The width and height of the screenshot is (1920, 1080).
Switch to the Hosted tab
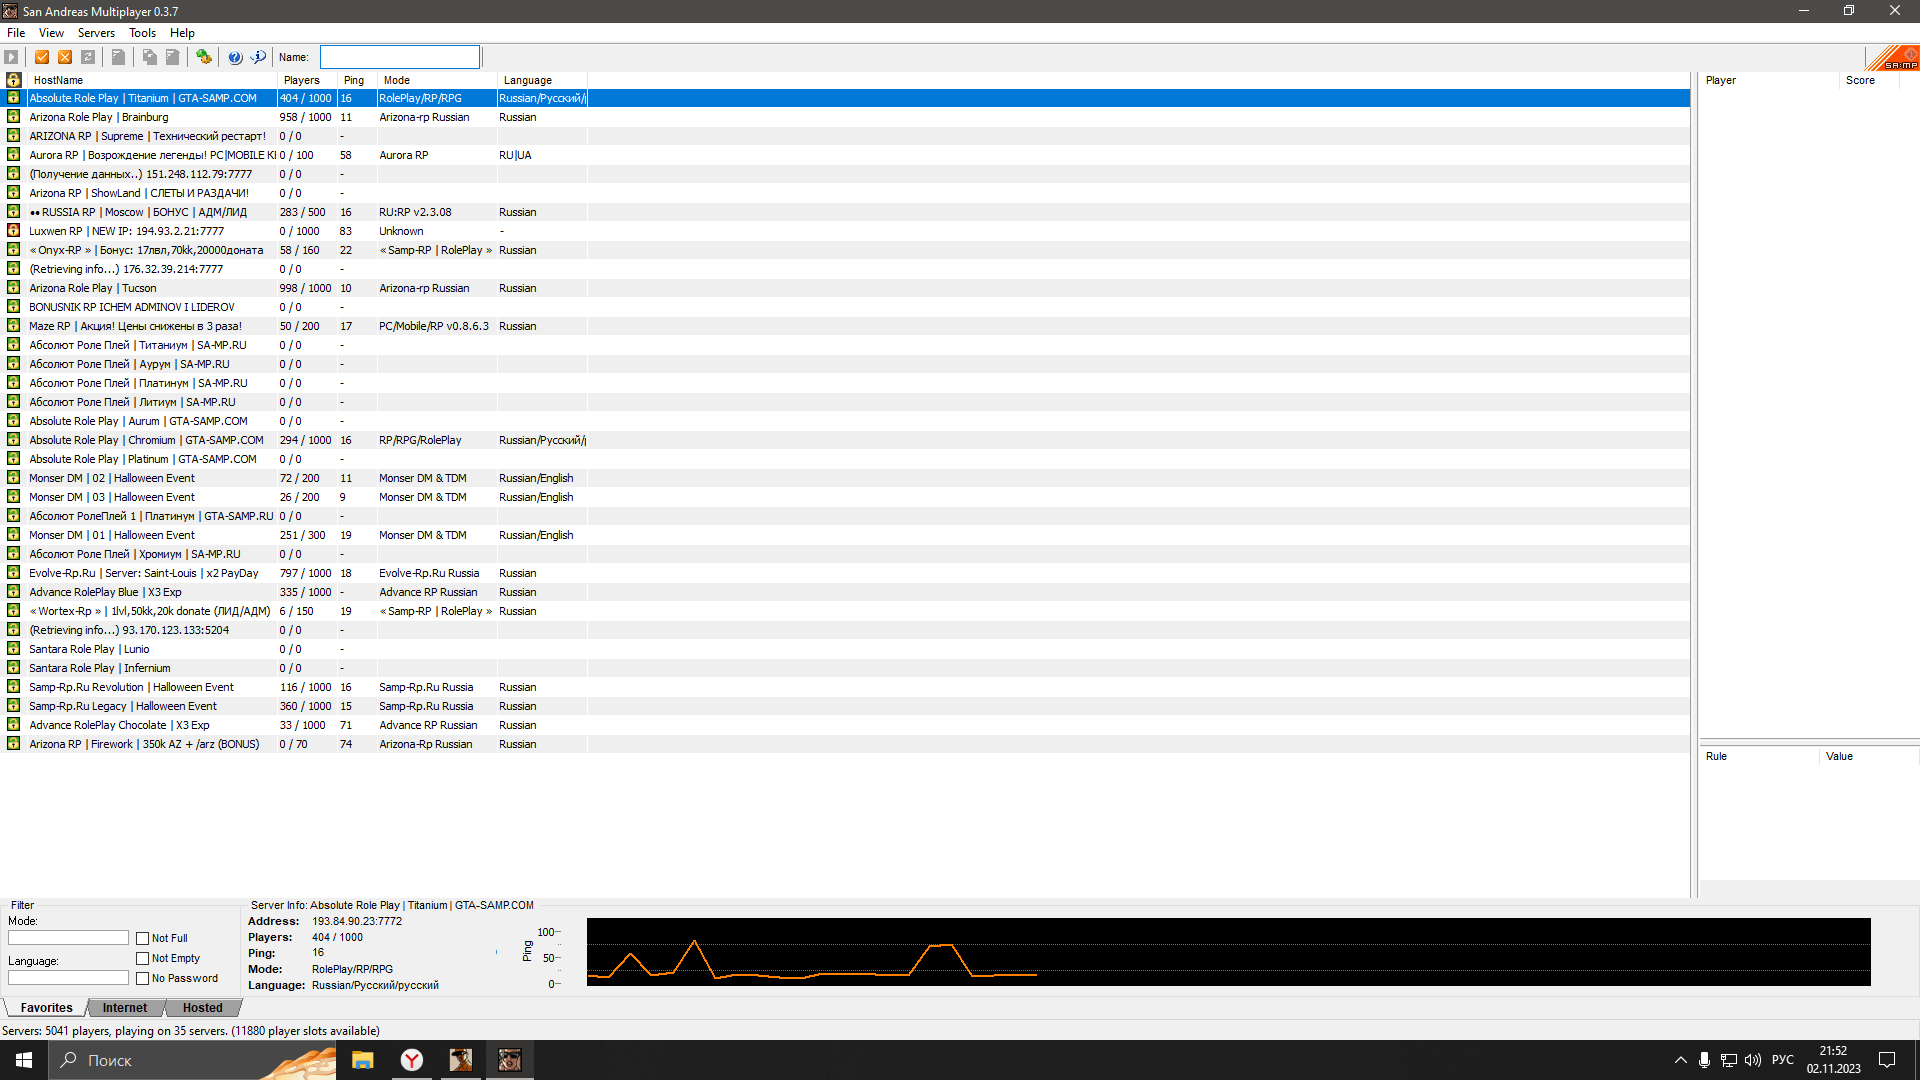(203, 1008)
